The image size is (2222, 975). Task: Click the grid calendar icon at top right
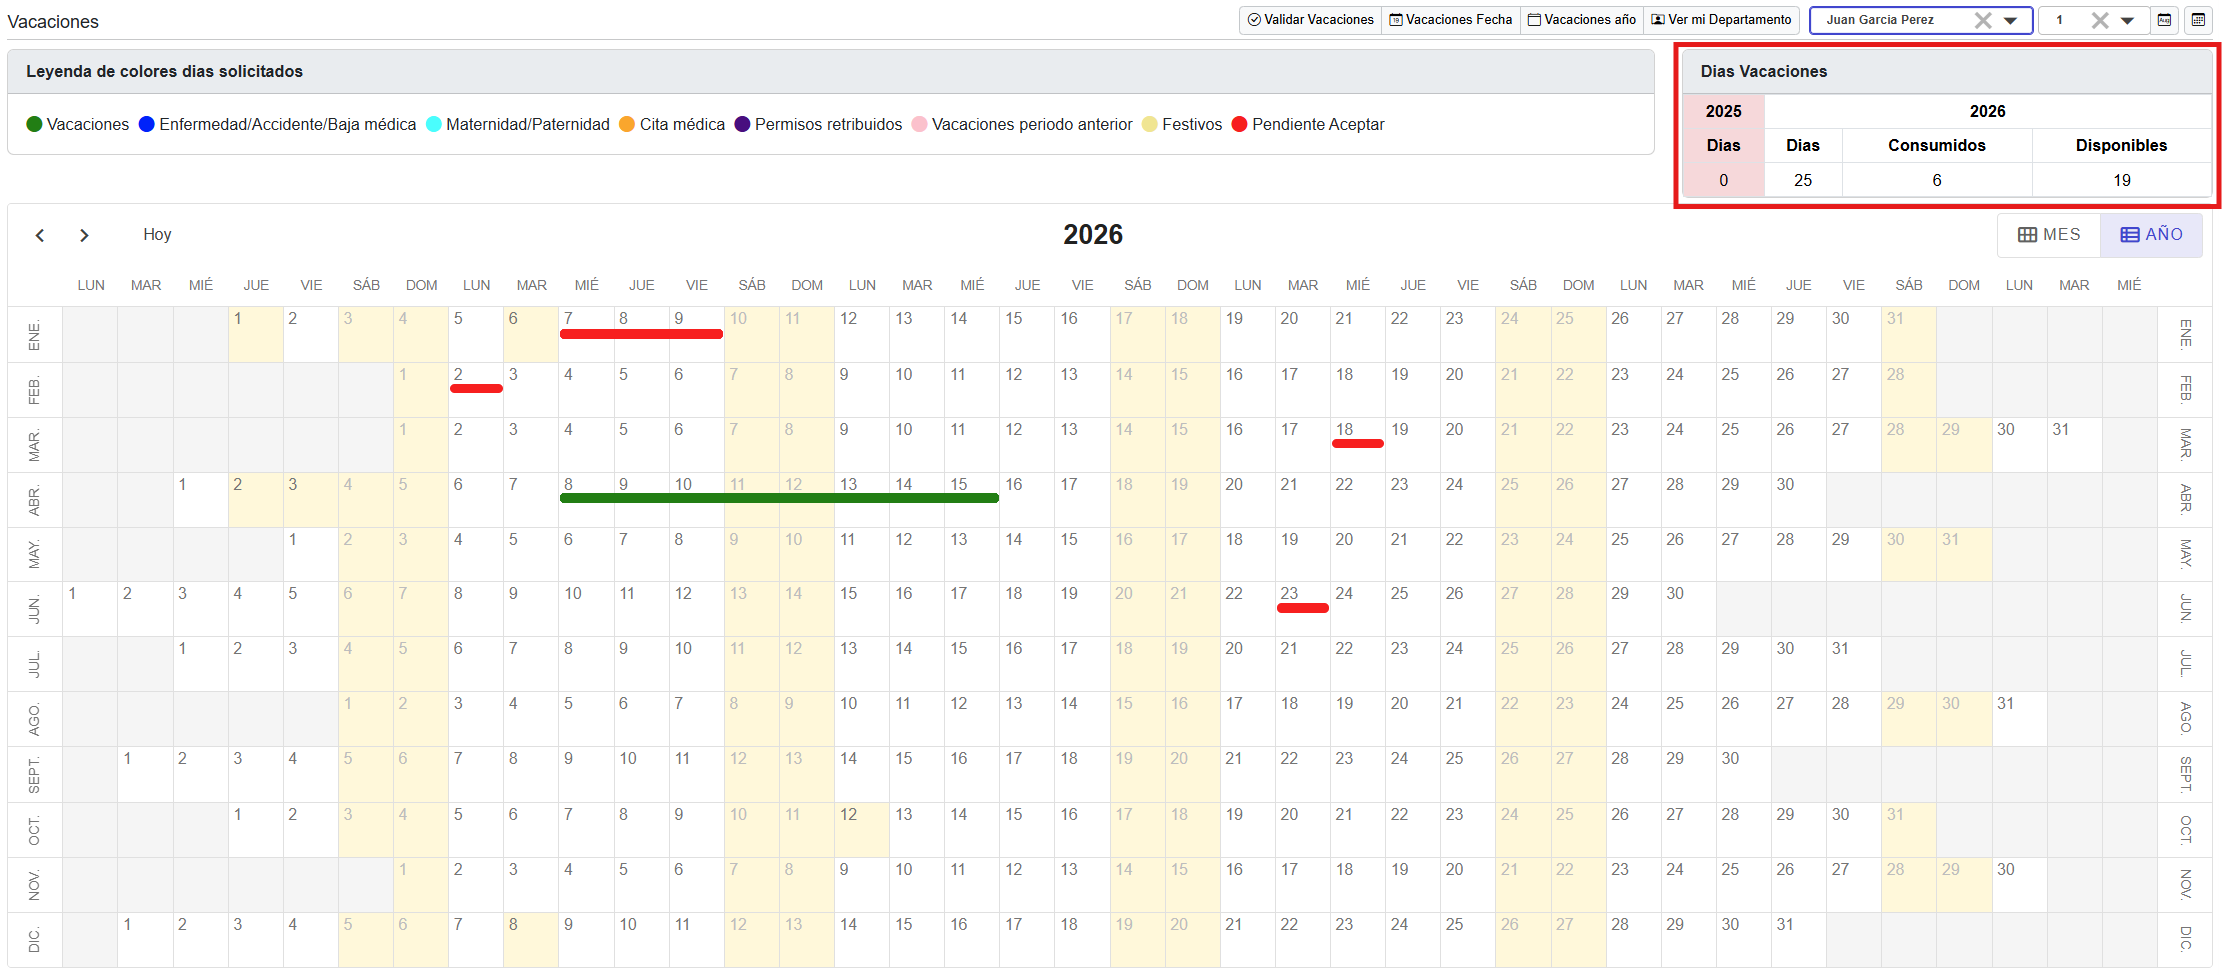[2198, 20]
